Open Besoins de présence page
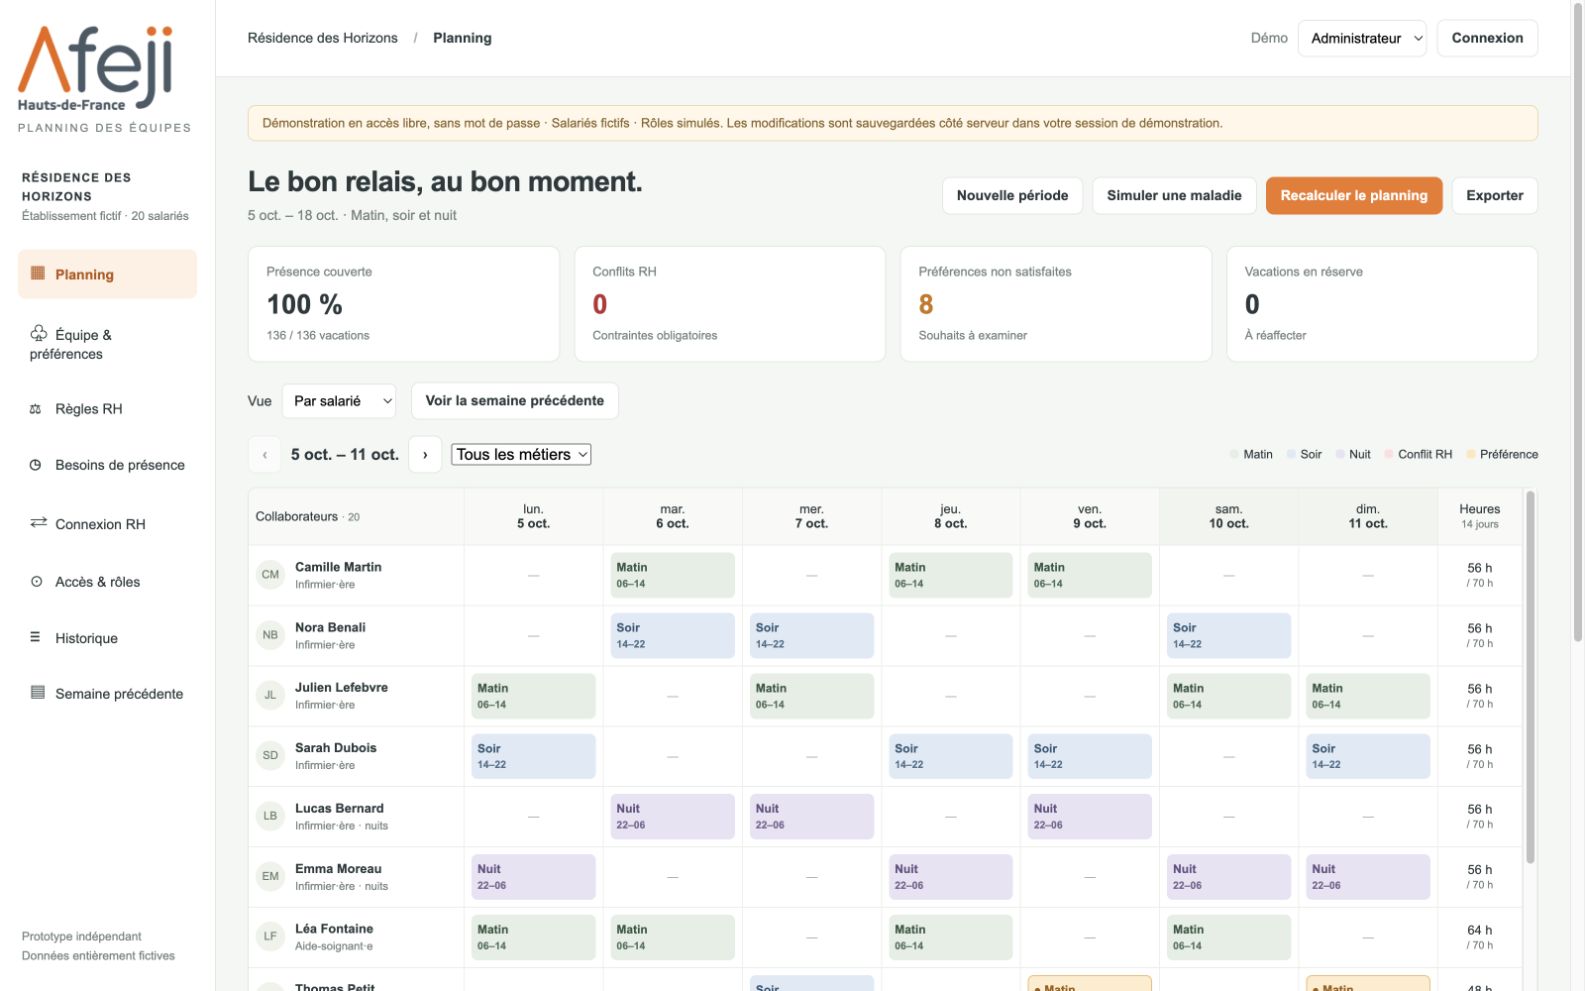The image size is (1585, 991). coord(107,465)
